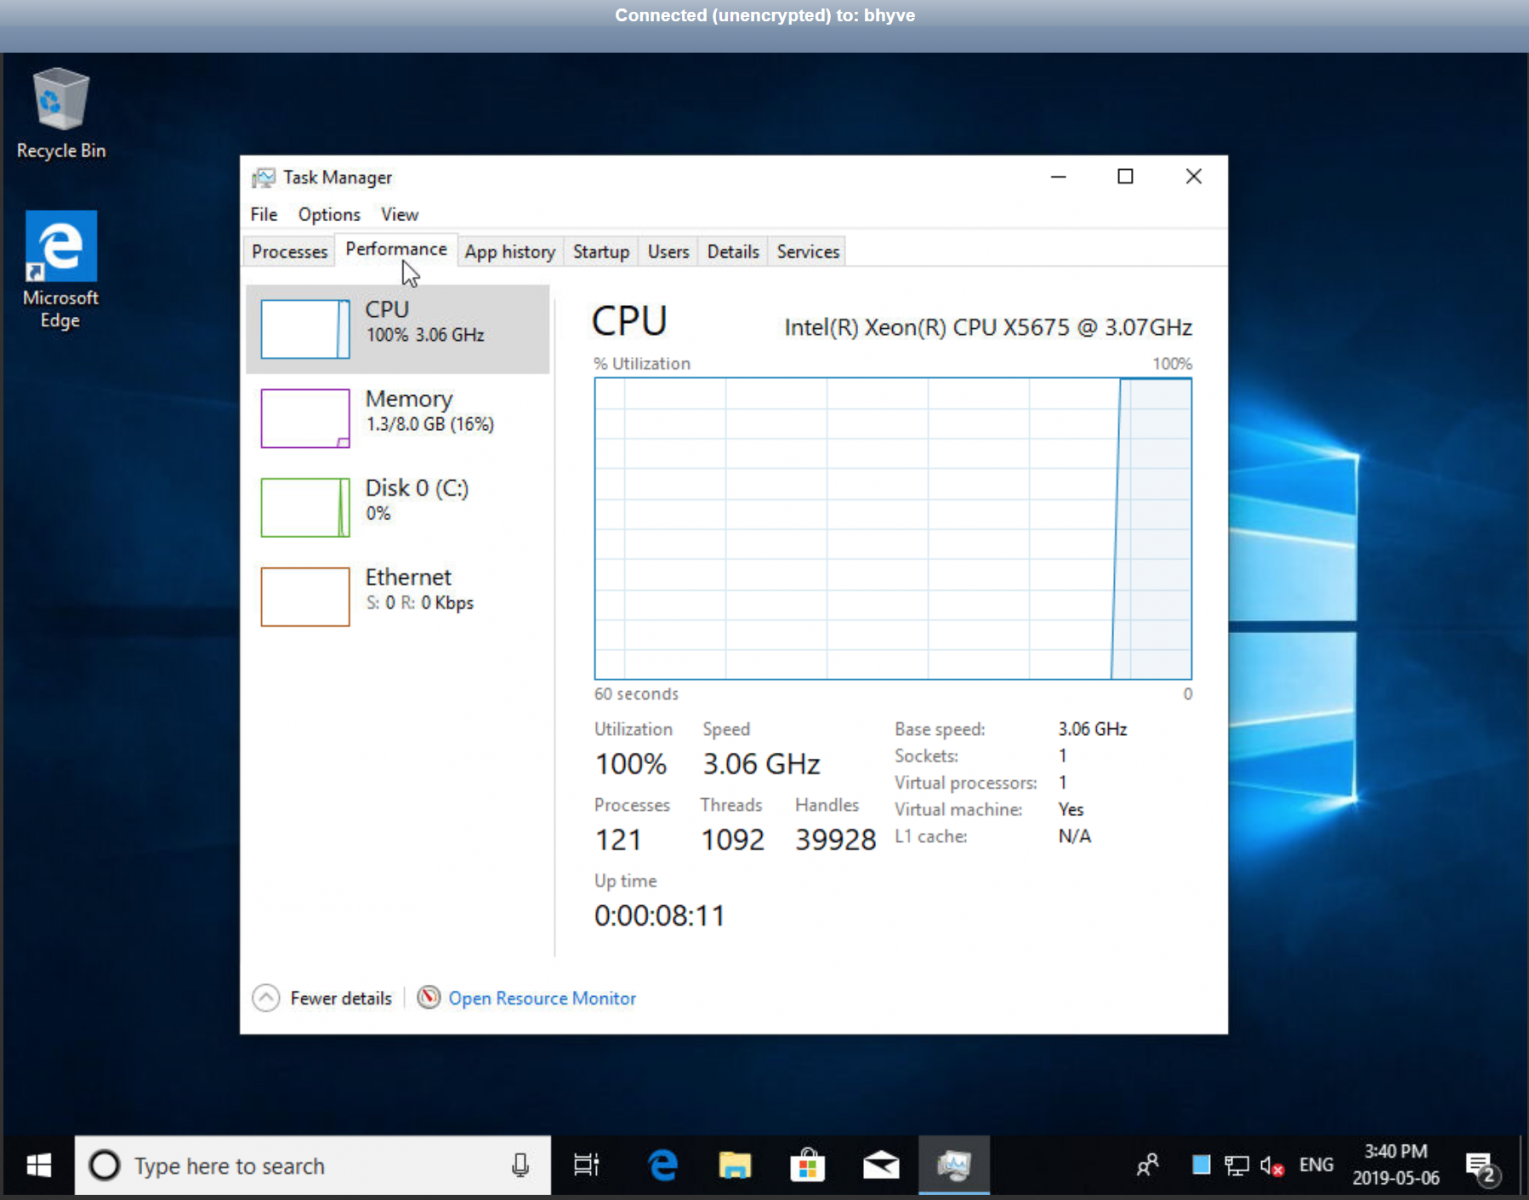Open the Services tab
1529x1200 pixels.
[808, 252]
